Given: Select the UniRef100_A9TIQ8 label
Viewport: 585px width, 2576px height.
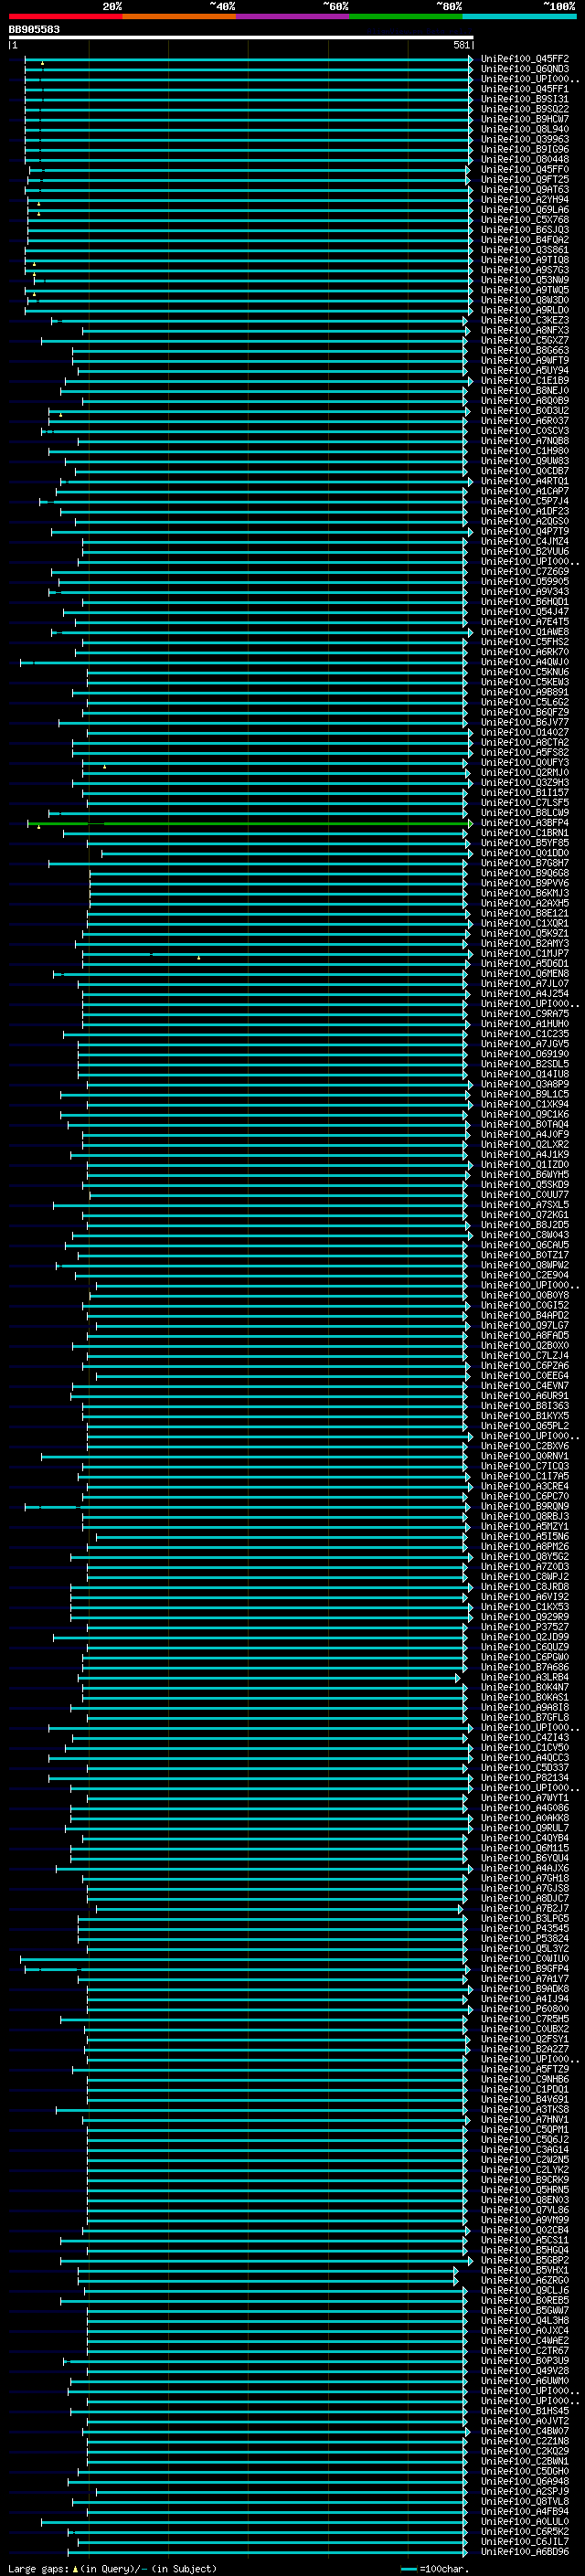Looking at the screenshot, I should click(525, 260).
